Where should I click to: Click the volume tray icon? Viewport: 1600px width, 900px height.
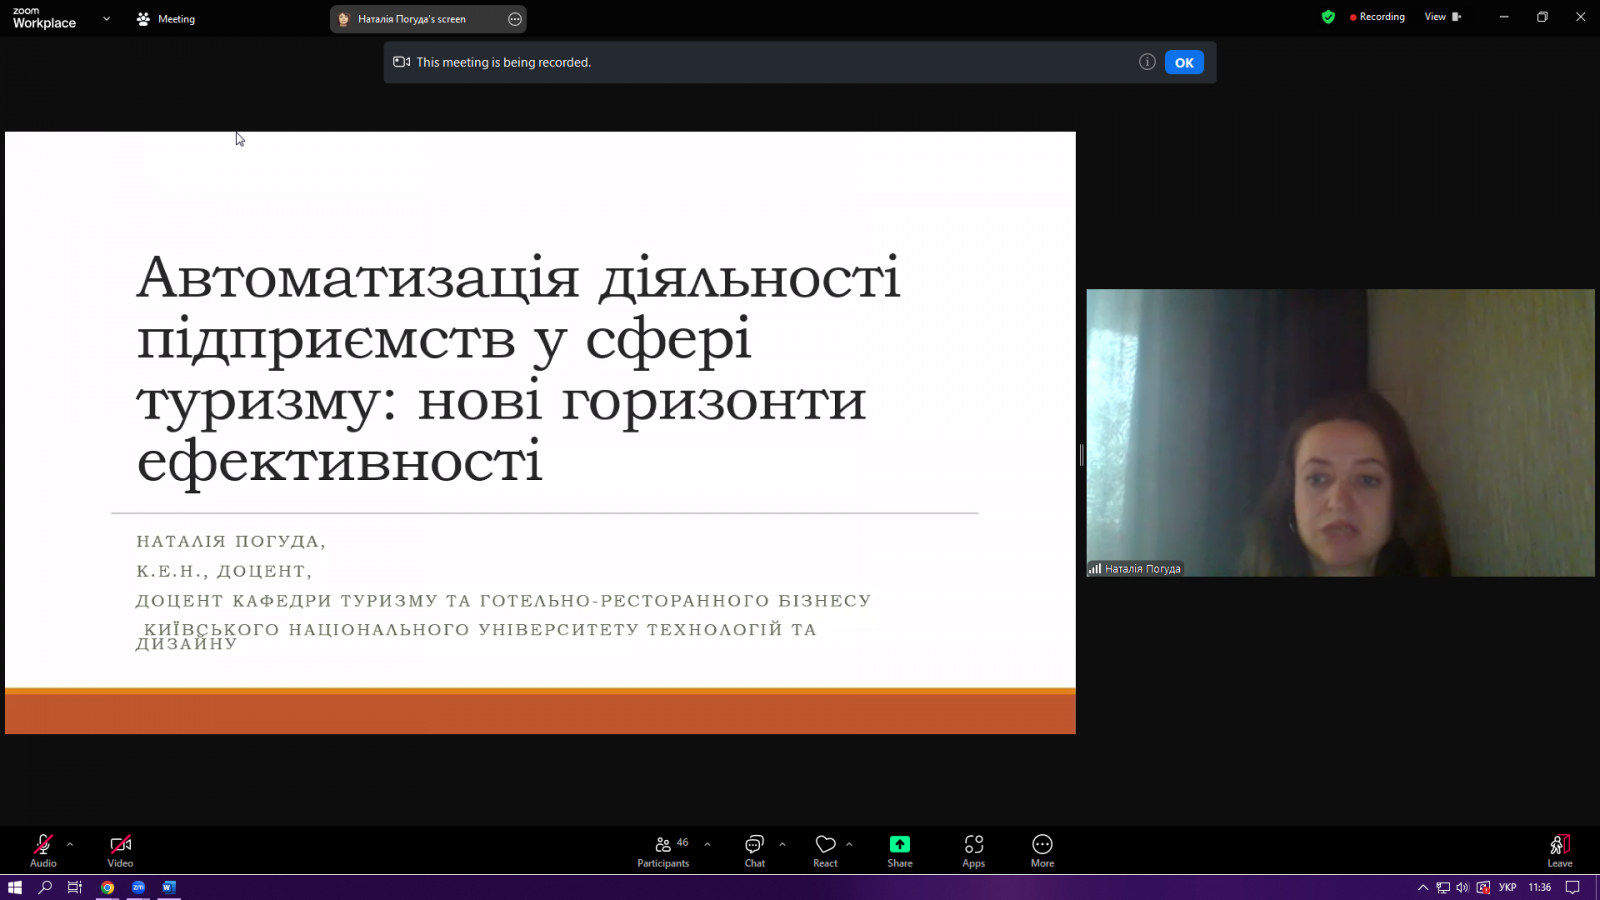(1462, 887)
